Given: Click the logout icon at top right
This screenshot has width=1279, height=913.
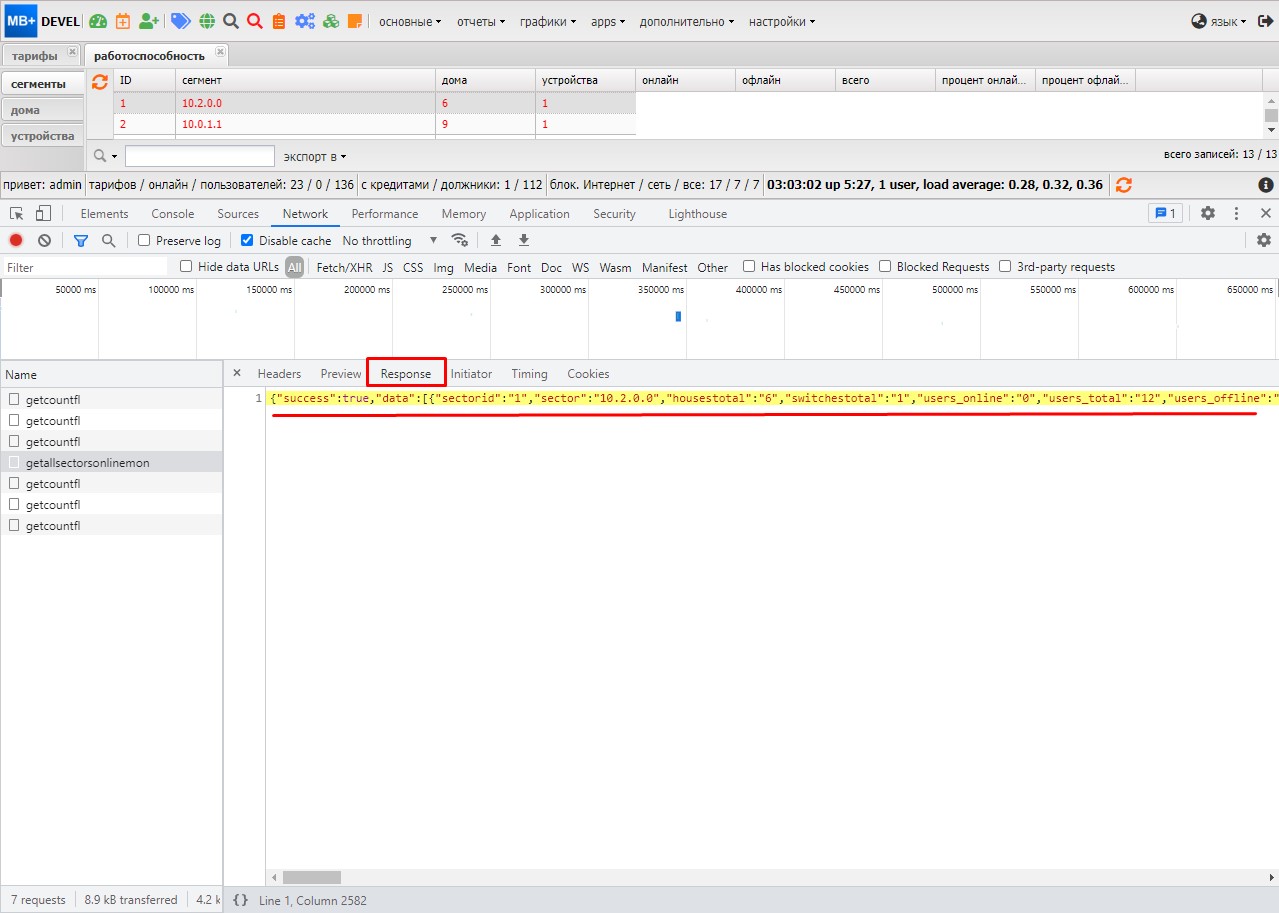Looking at the screenshot, I should click(x=1265, y=21).
